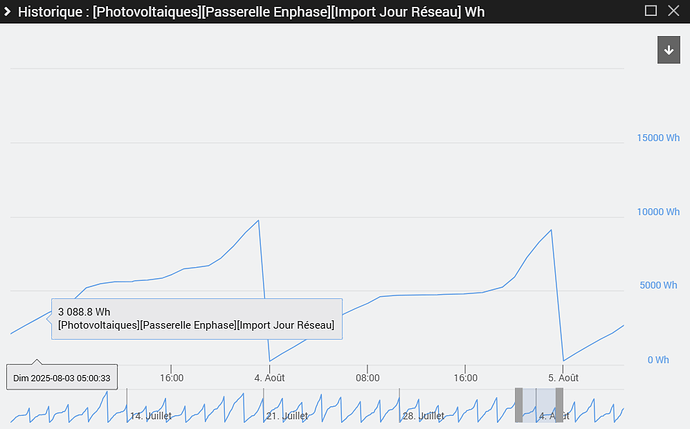This screenshot has height=429, width=690.
Task: Click '21. Juillet' in the navigator
Action: click(287, 416)
